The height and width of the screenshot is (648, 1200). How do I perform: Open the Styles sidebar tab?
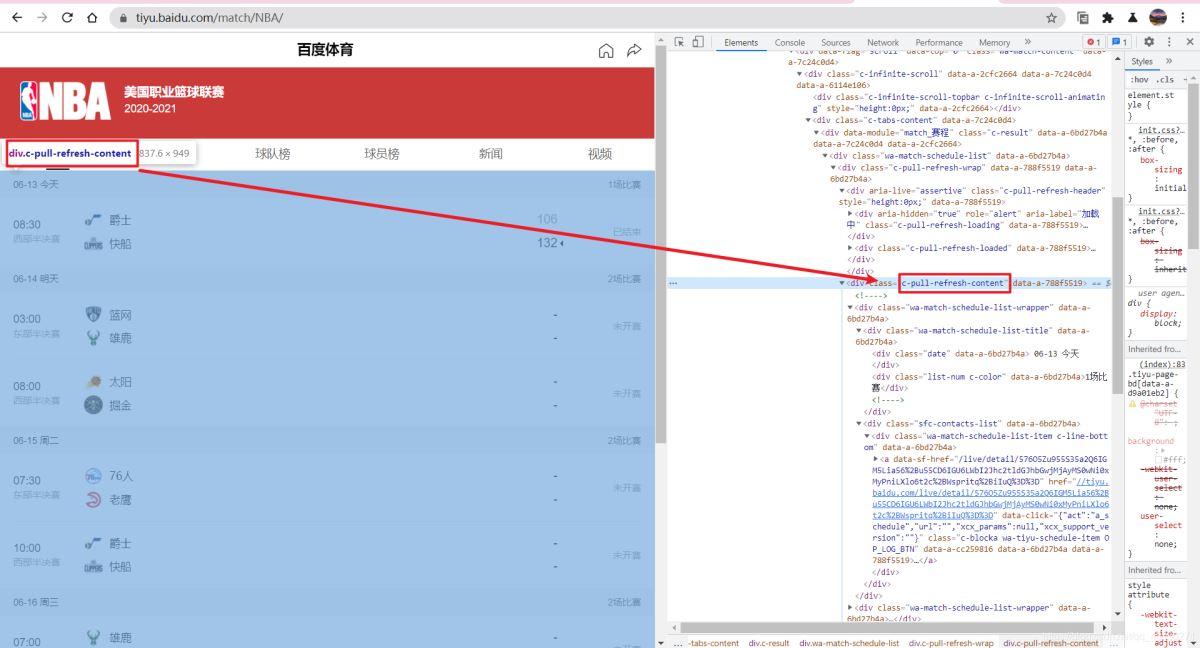[x=1142, y=62]
